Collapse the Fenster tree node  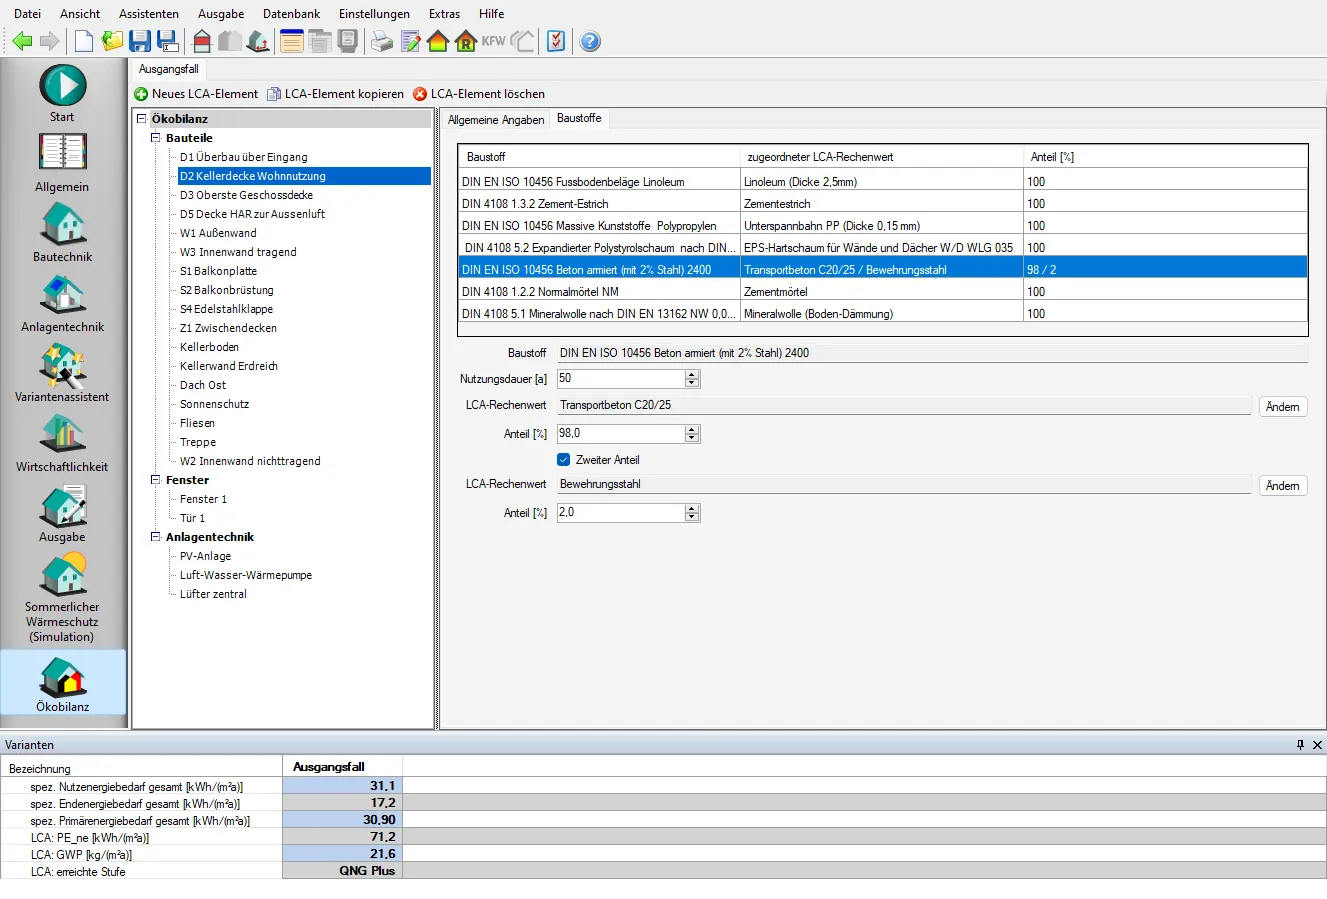click(156, 480)
